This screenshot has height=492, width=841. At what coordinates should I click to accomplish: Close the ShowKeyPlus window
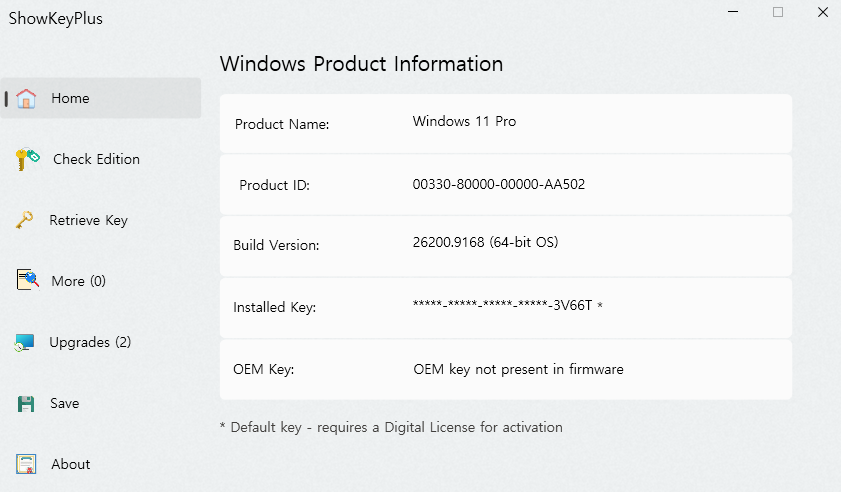point(823,12)
